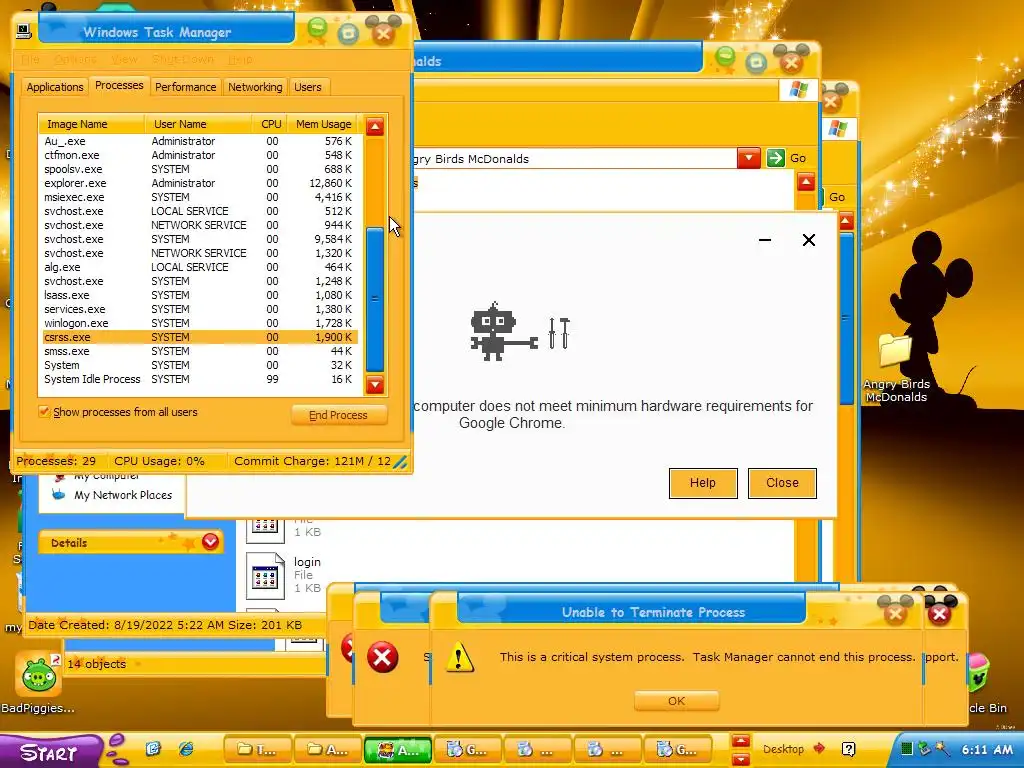
Task: Select the services.exe process row
Action: point(199,309)
